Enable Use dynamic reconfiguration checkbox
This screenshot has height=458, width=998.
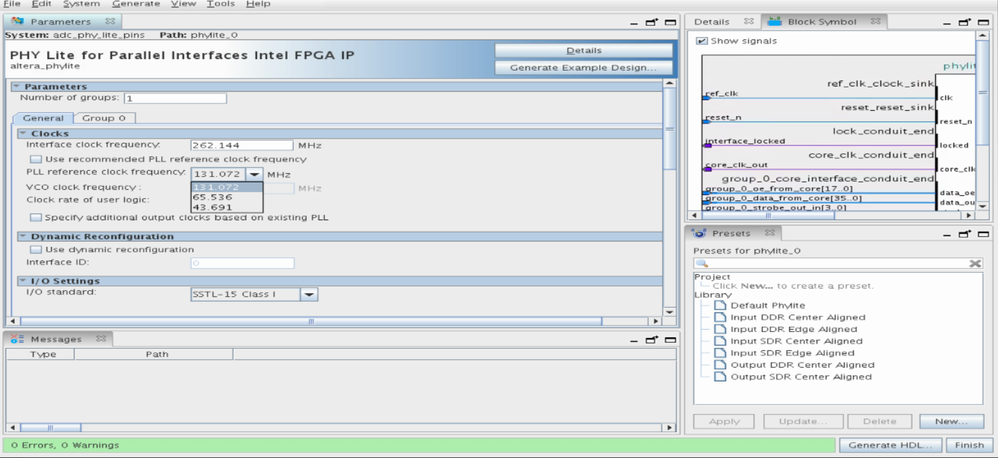36,249
